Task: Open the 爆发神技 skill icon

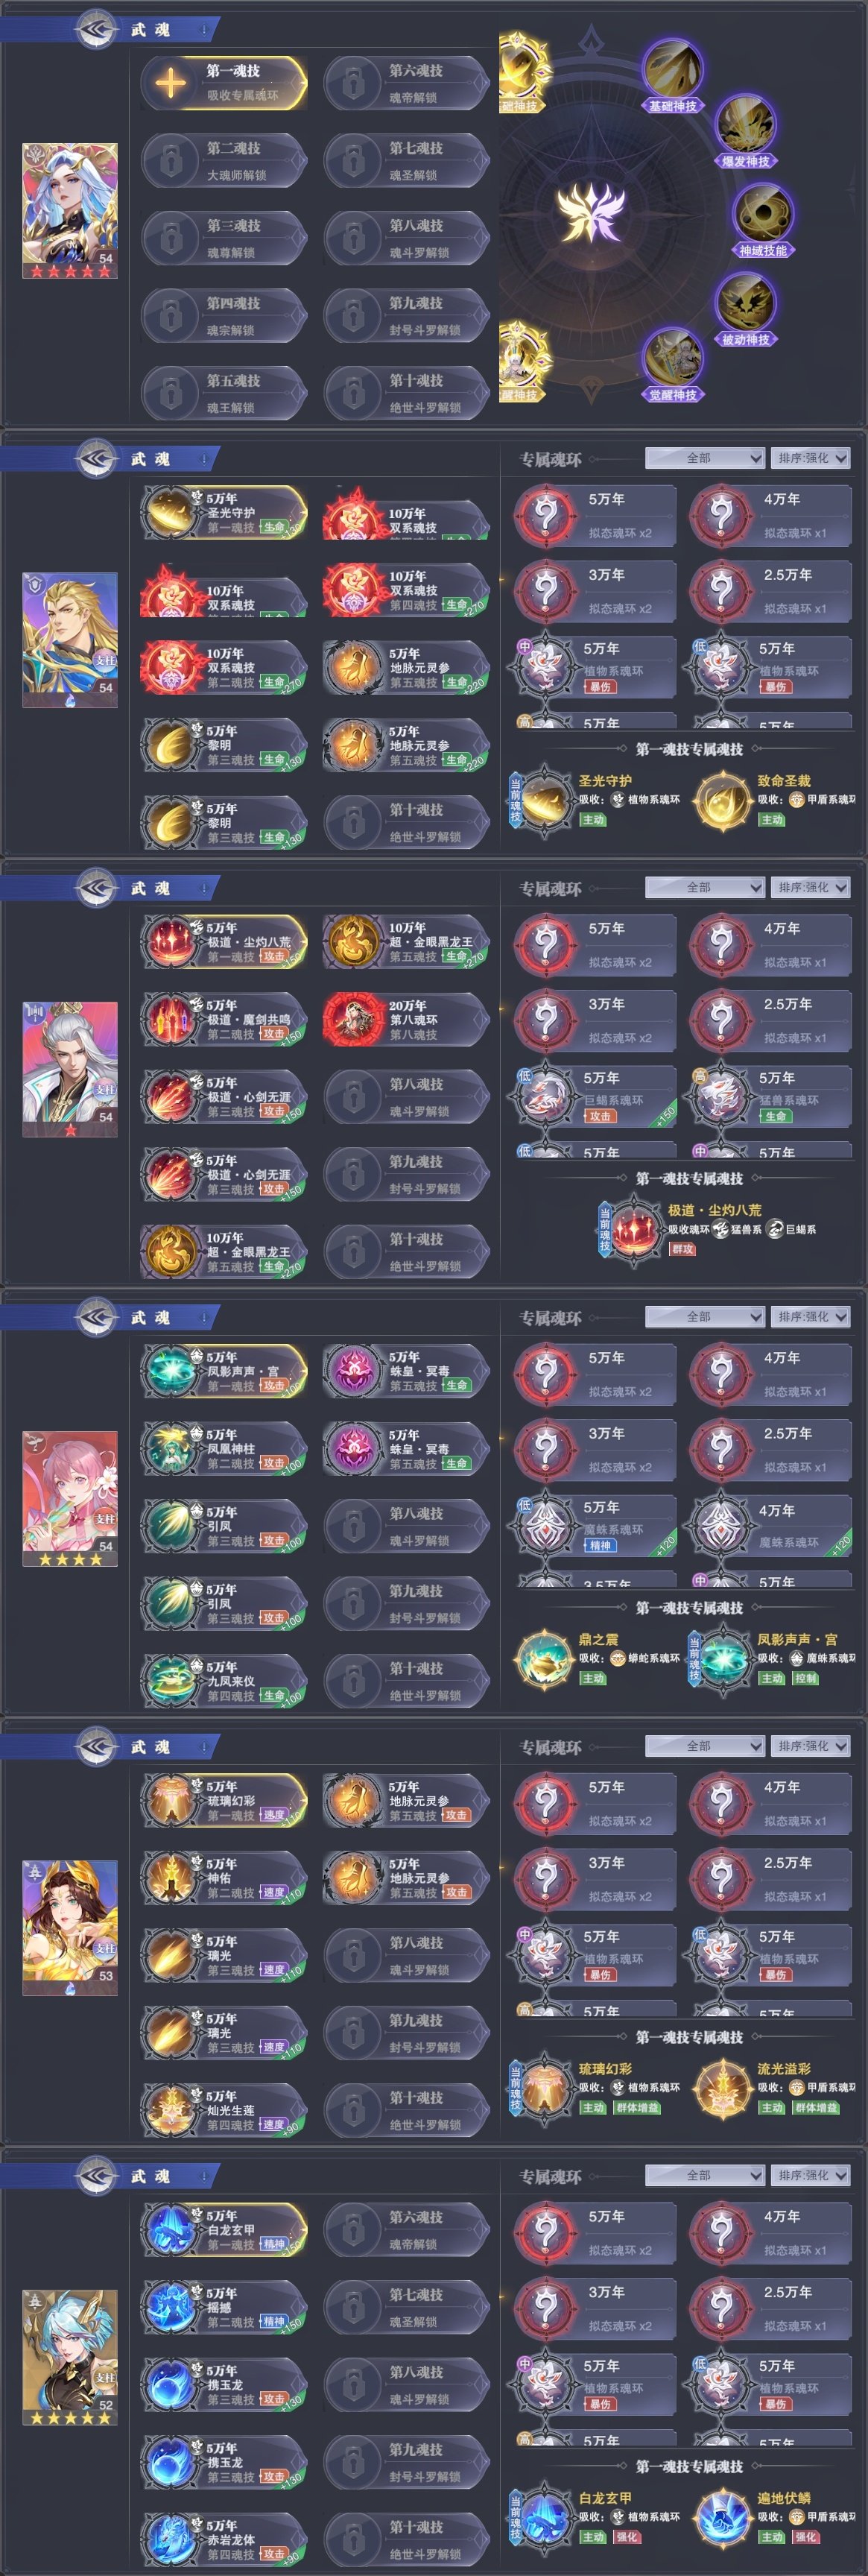Action: [745, 126]
